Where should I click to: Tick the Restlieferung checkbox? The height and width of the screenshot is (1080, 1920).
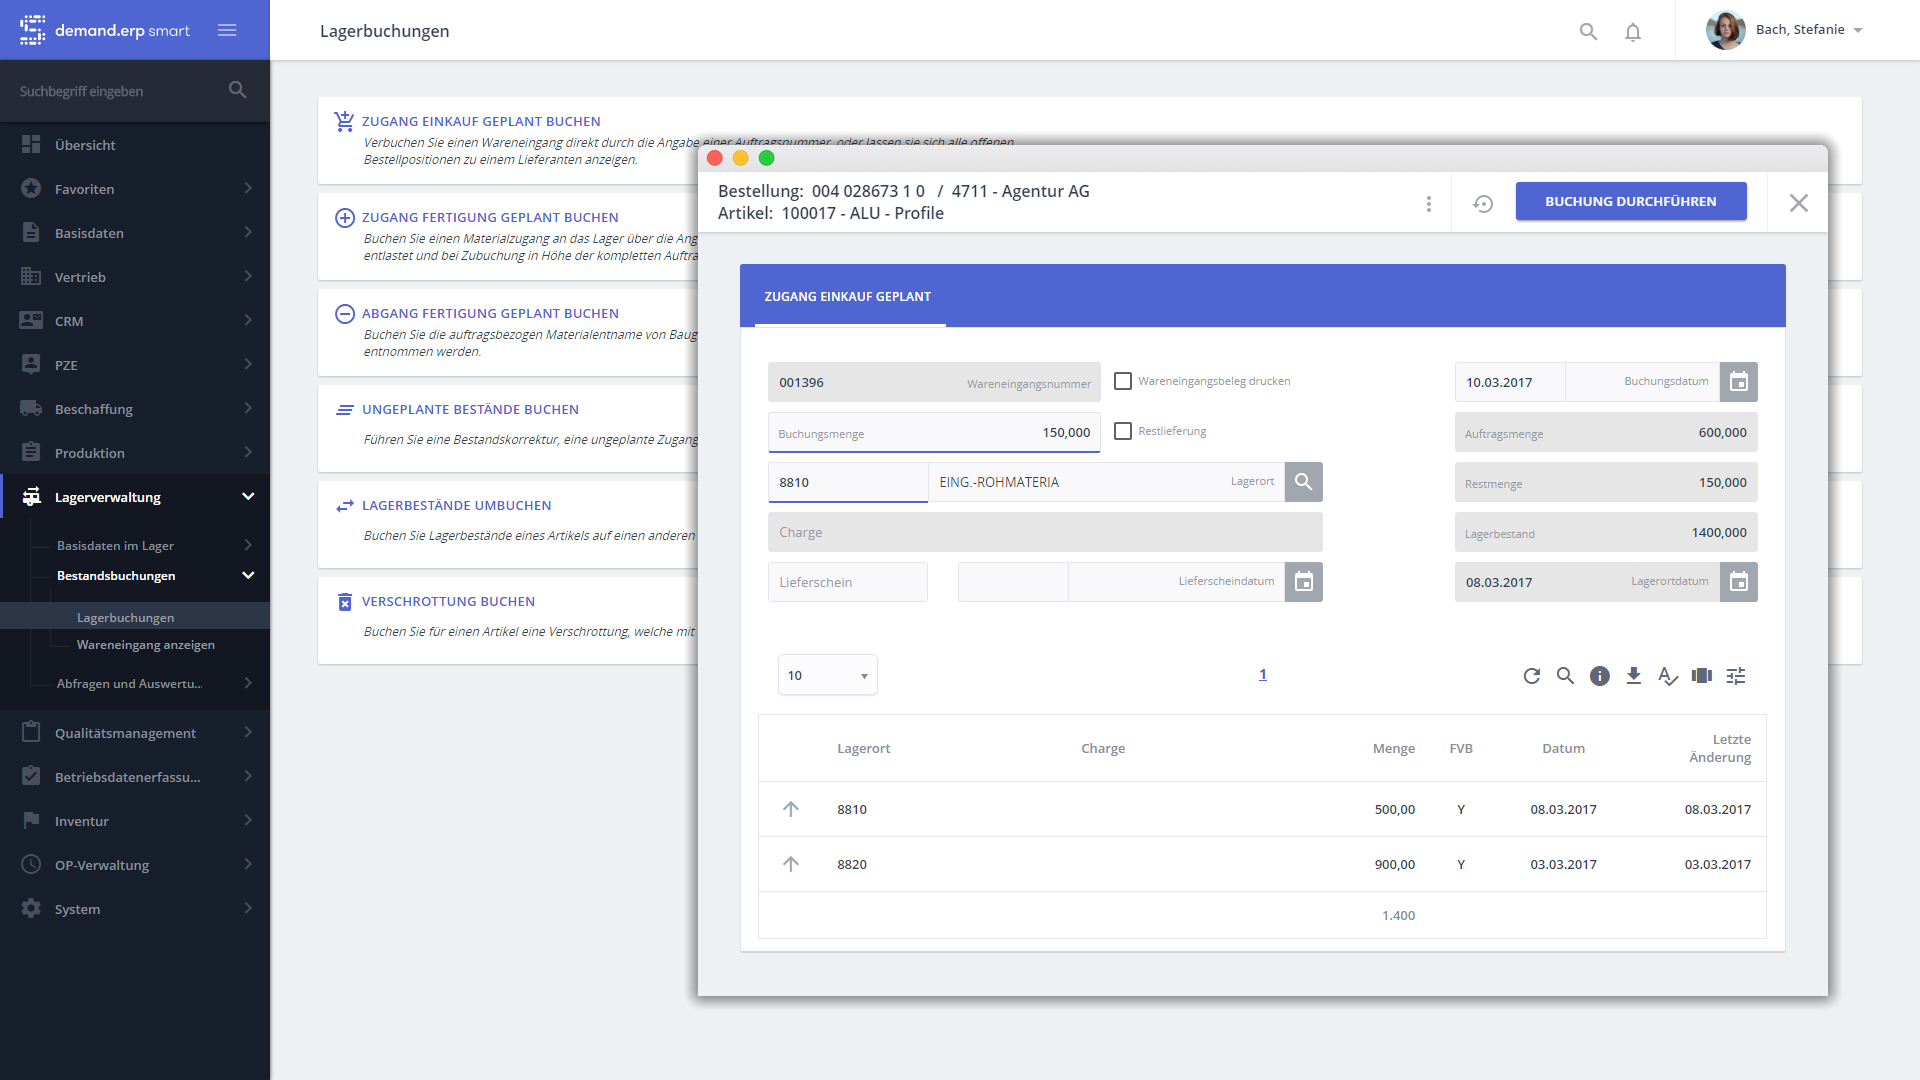1123,431
